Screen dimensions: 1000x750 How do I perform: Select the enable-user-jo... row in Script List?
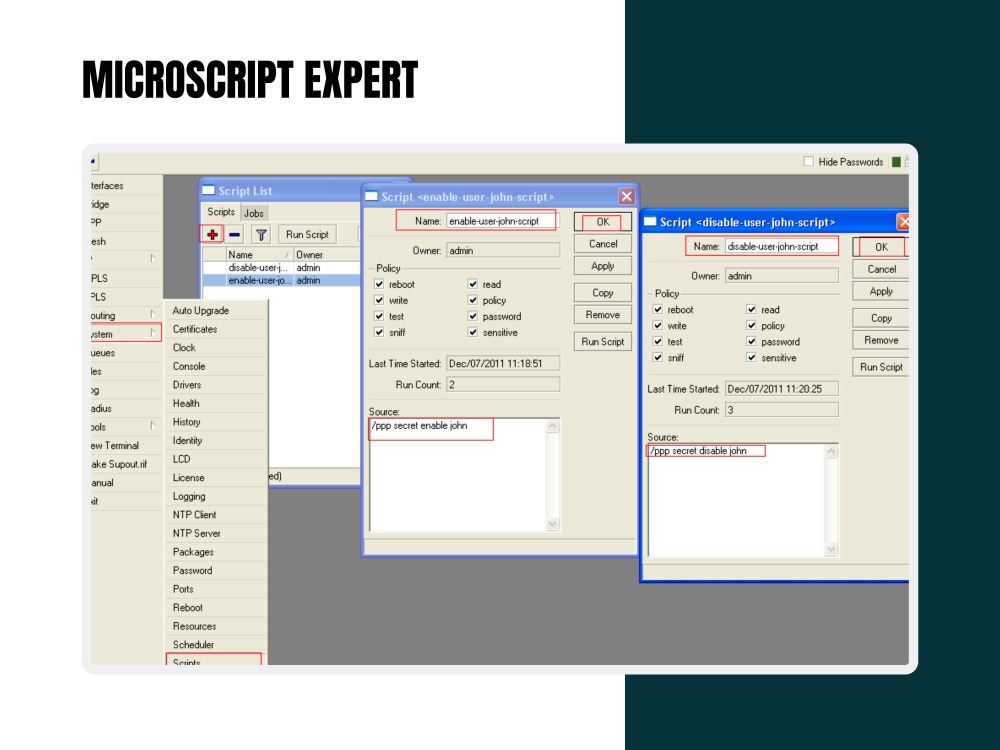(x=281, y=280)
